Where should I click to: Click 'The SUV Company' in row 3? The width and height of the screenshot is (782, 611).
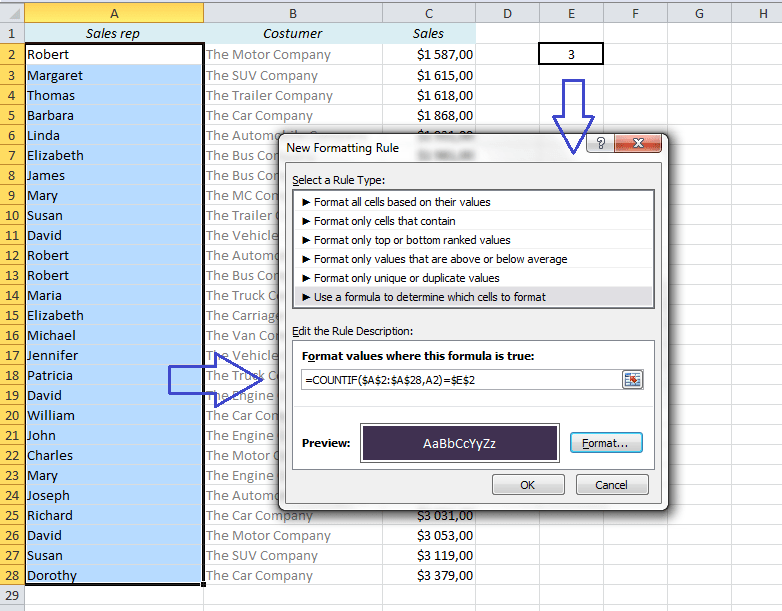coord(293,75)
